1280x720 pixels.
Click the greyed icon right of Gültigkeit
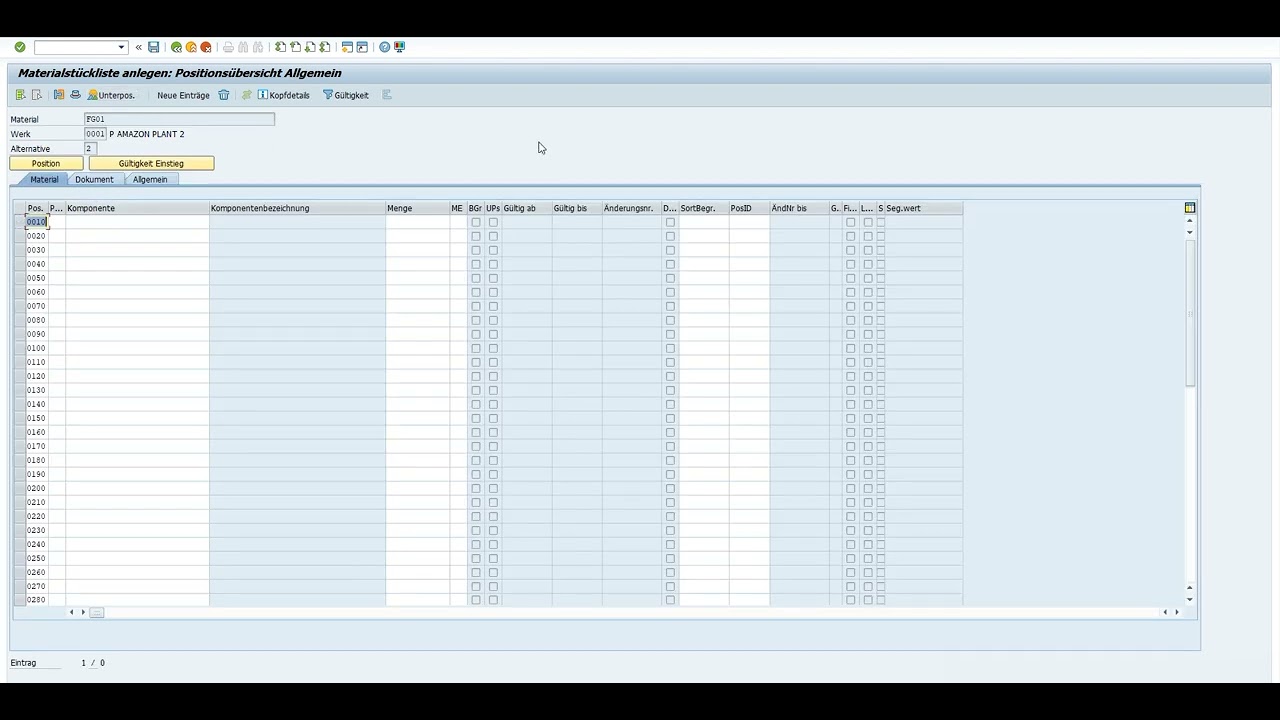tap(387, 95)
